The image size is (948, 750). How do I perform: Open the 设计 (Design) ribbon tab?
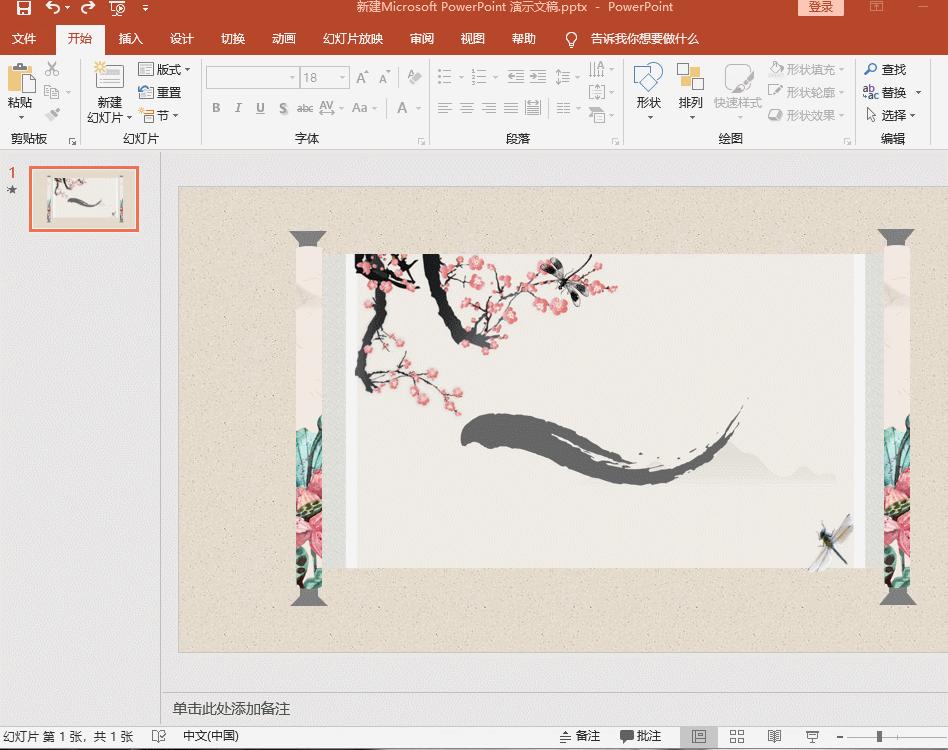[x=180, y=40]
